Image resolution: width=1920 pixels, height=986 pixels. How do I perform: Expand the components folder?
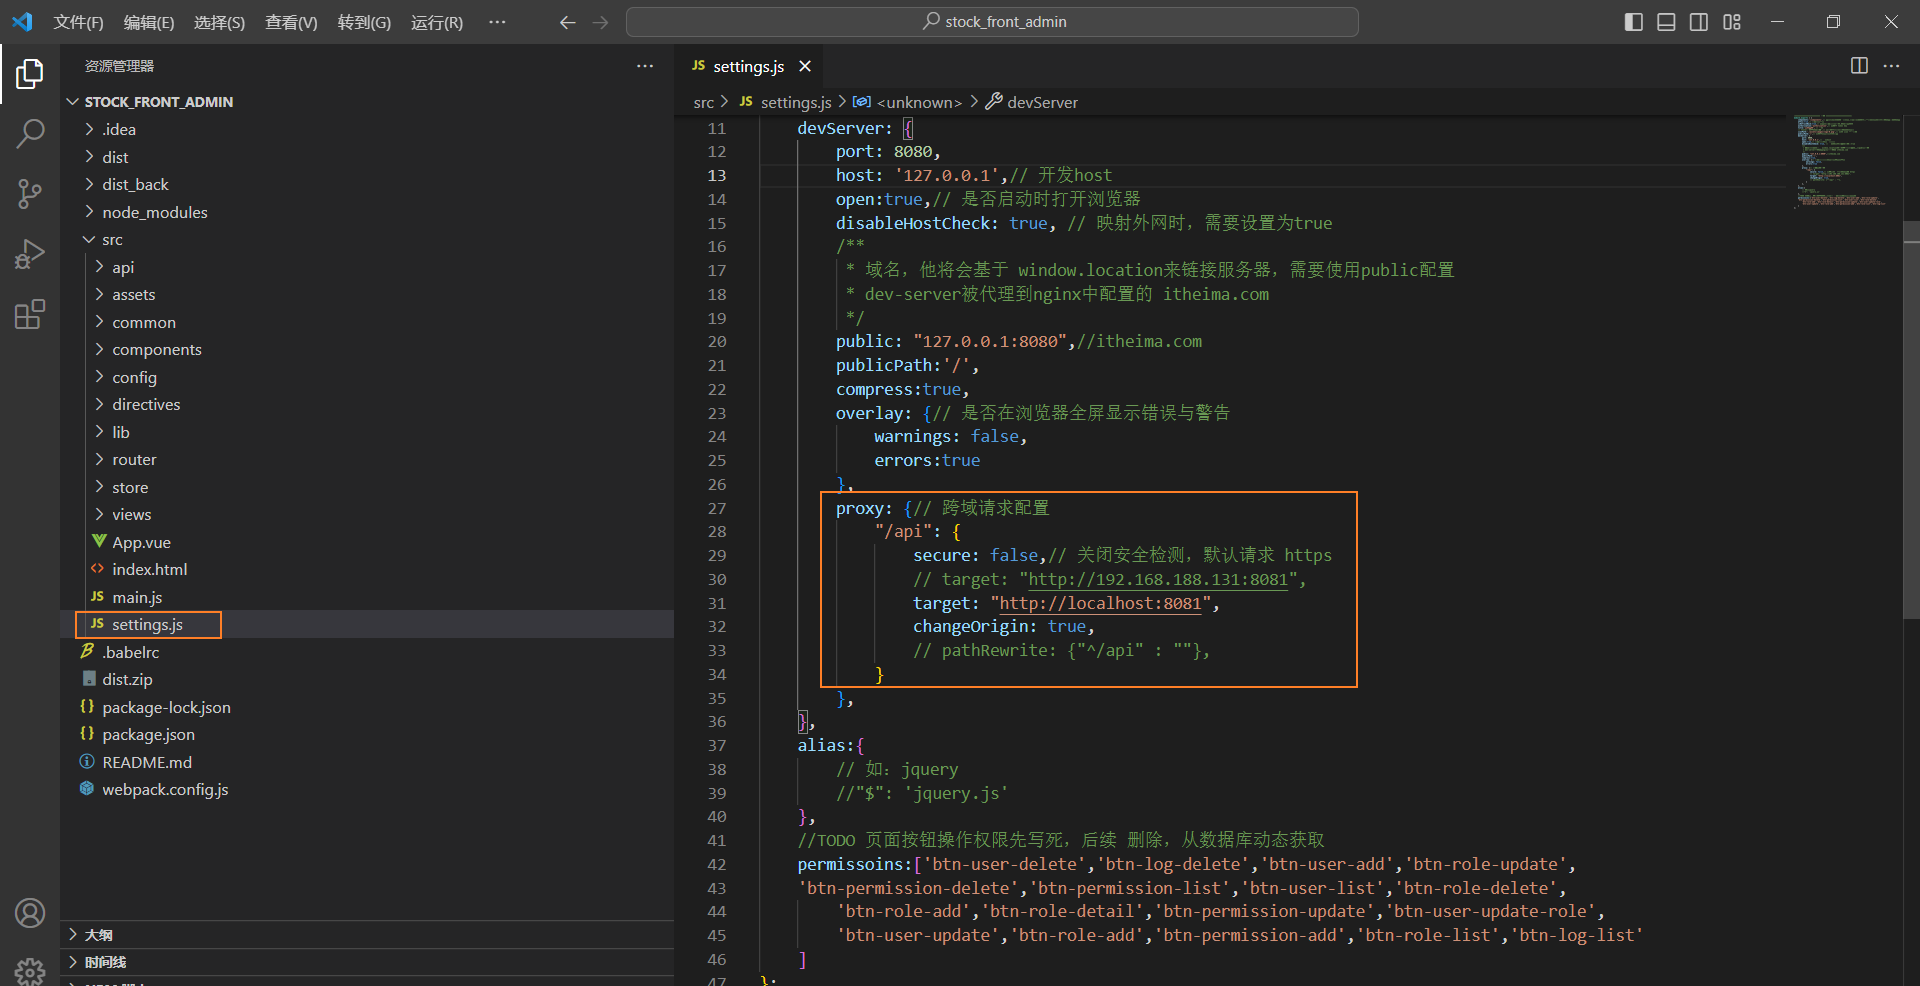click(367, 349)
